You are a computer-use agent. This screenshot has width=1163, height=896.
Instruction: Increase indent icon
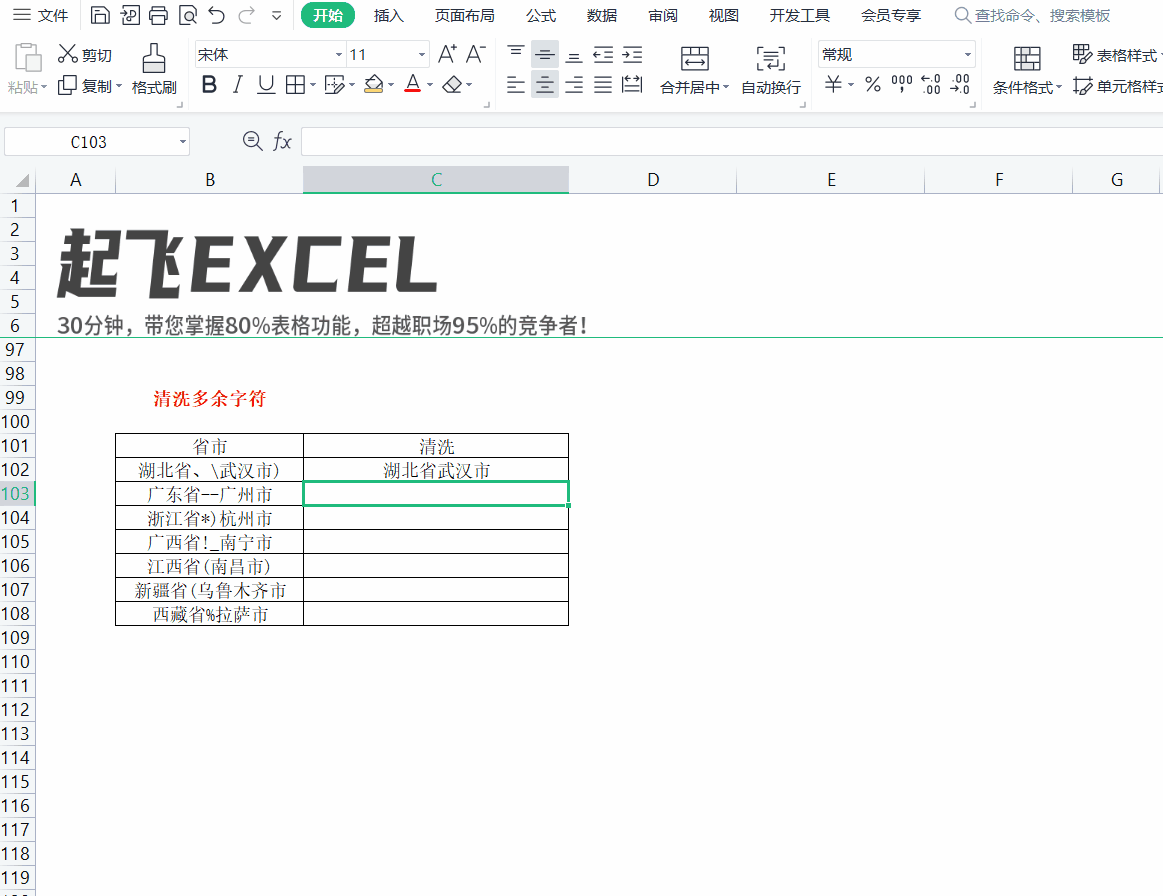pyautogui.click(x=633, y=54)
